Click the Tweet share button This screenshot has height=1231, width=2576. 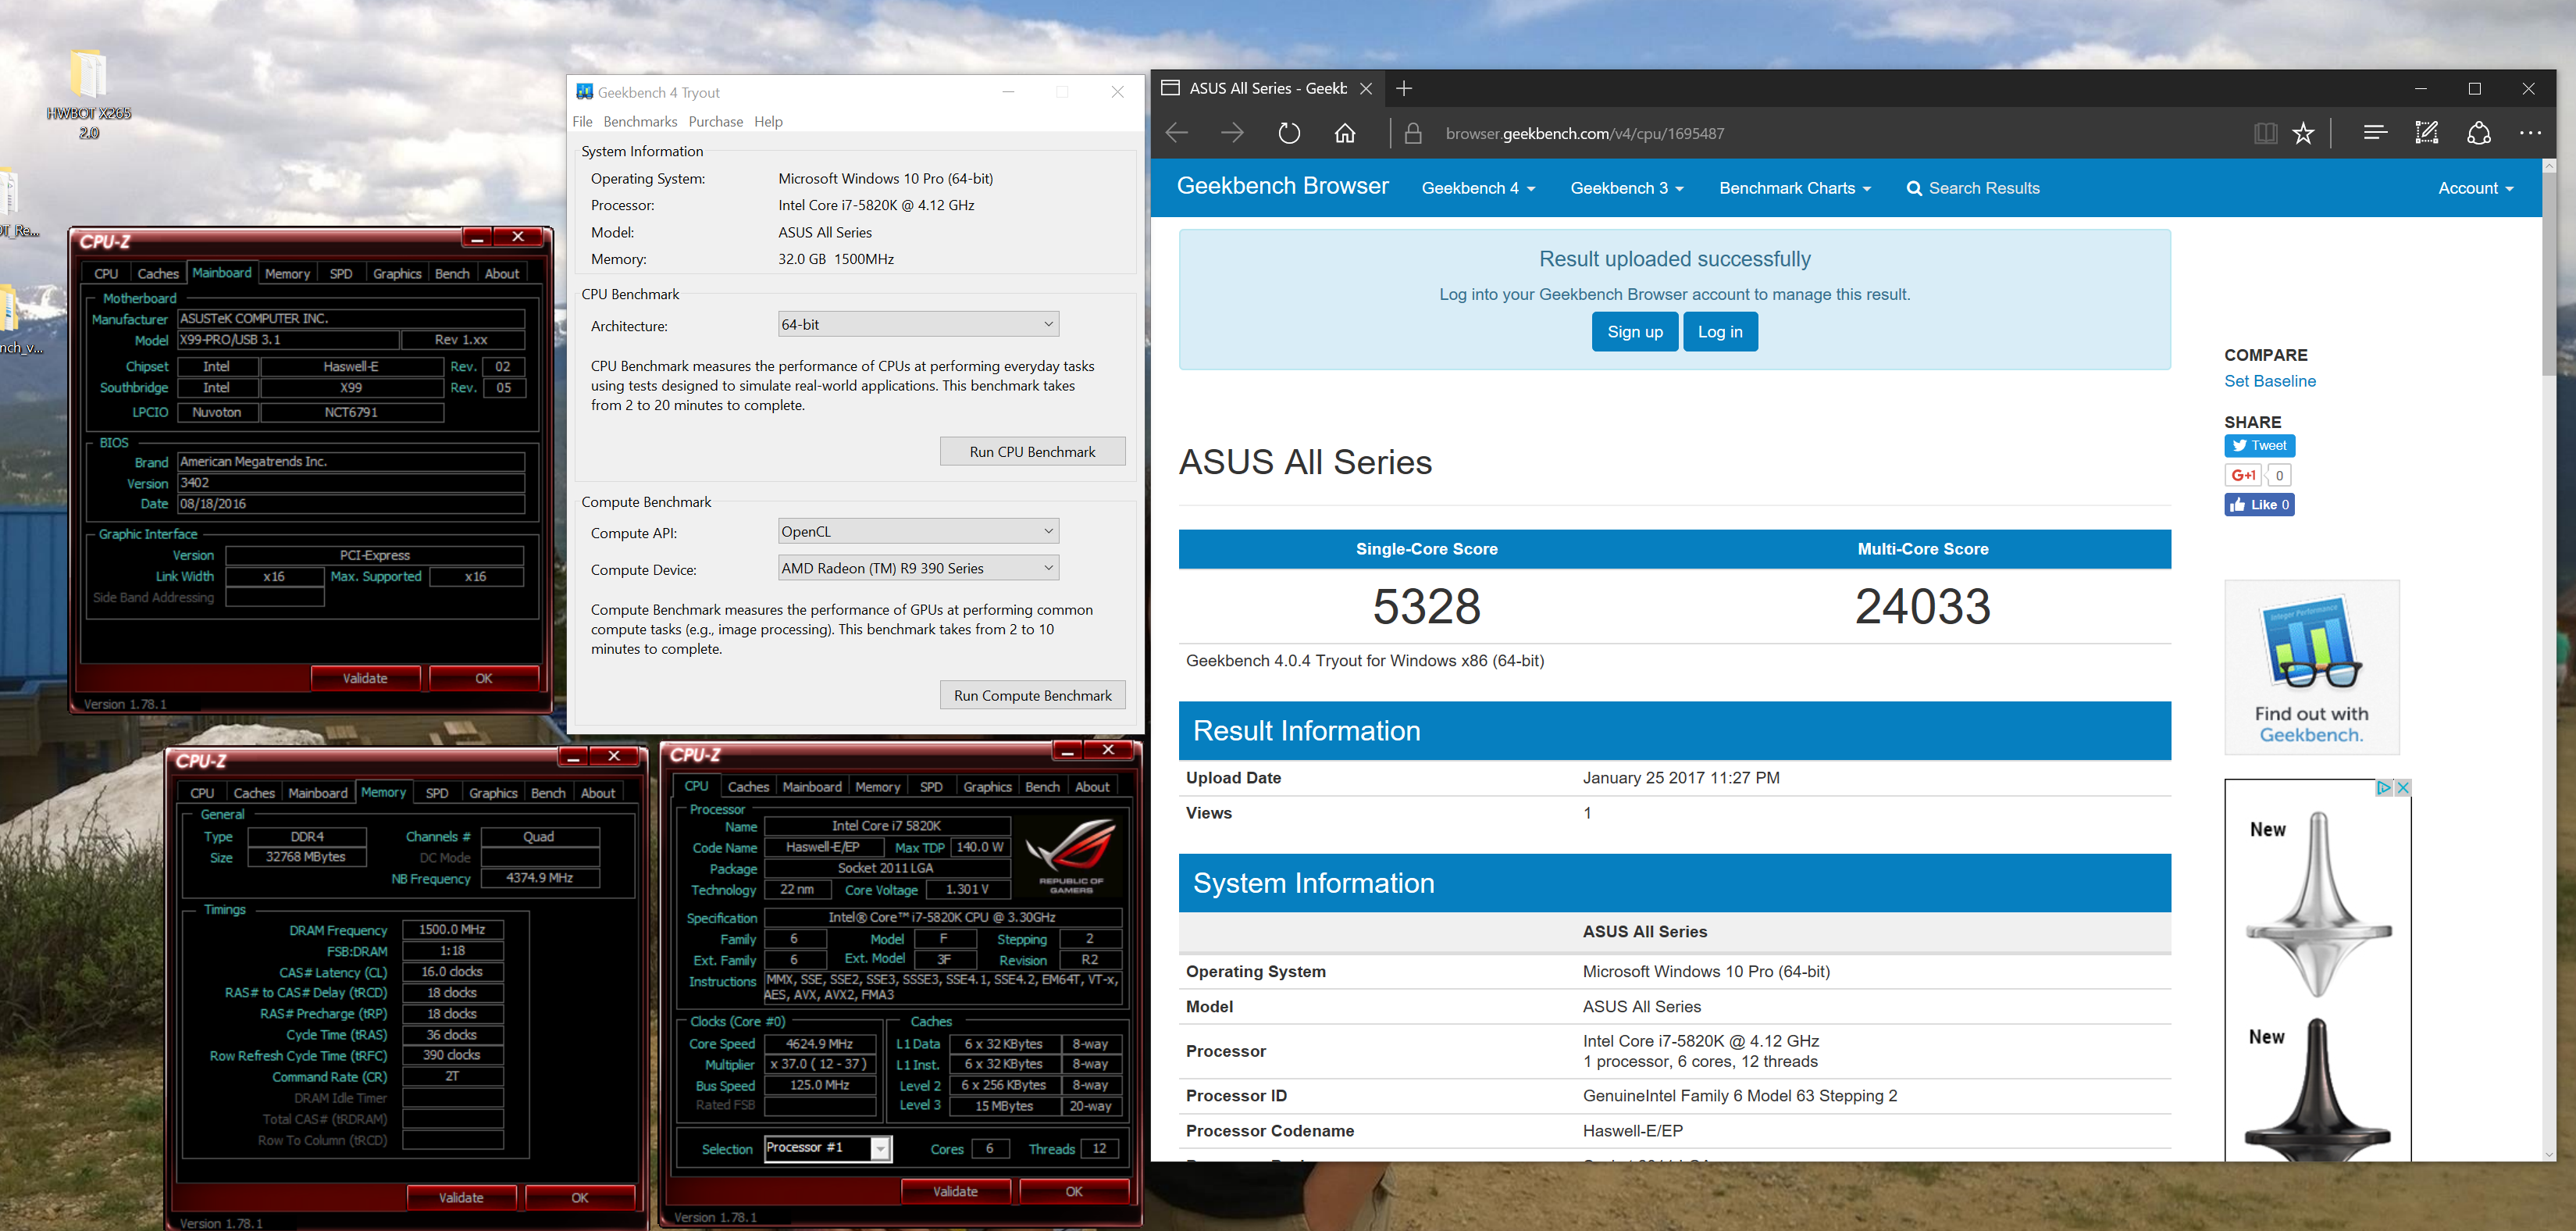2259,445
